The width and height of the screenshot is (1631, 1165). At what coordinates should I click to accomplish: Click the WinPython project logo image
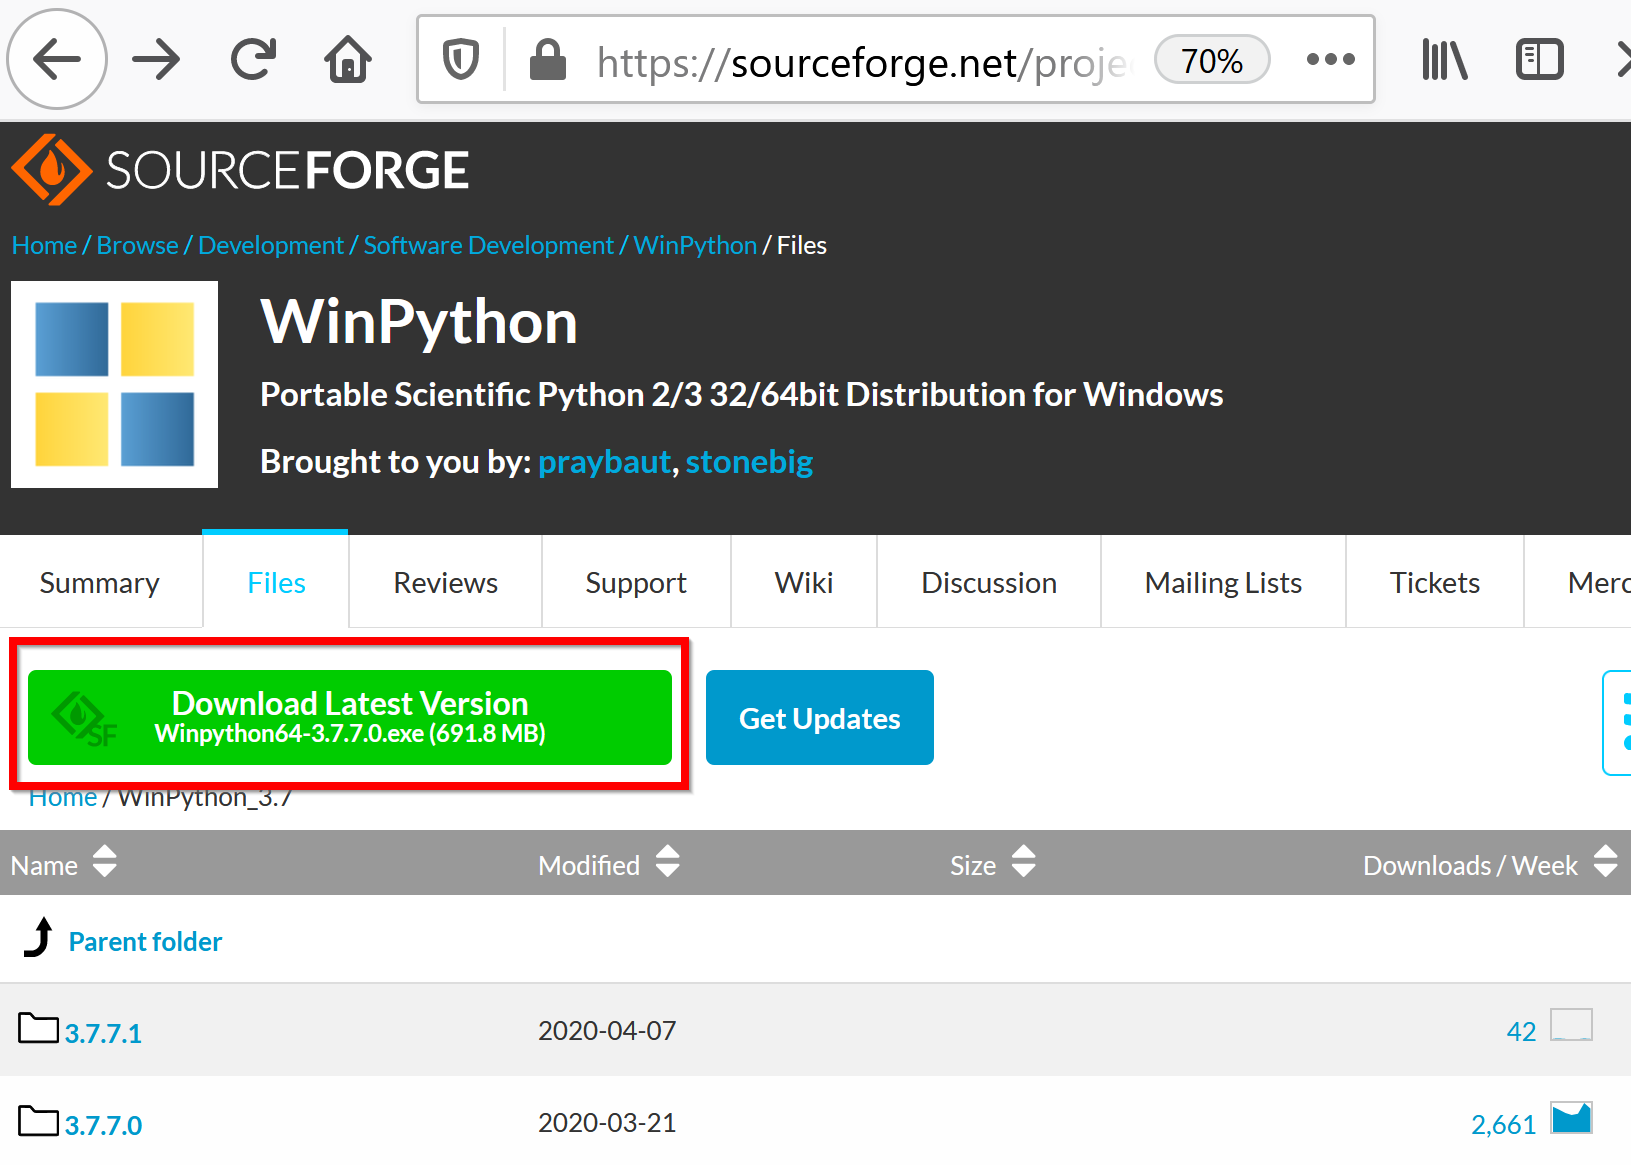coord(114,384)
